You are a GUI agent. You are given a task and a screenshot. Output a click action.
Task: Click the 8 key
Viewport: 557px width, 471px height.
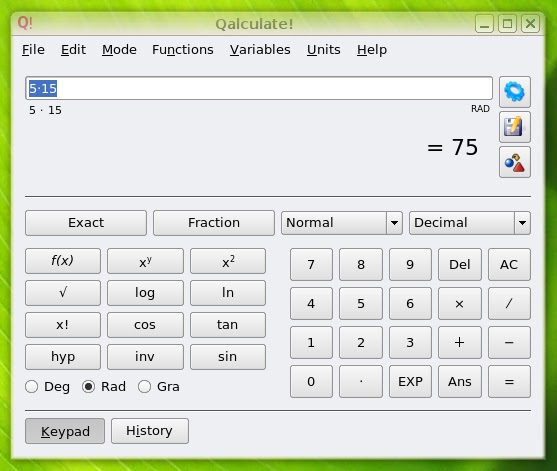coord(361,265)
